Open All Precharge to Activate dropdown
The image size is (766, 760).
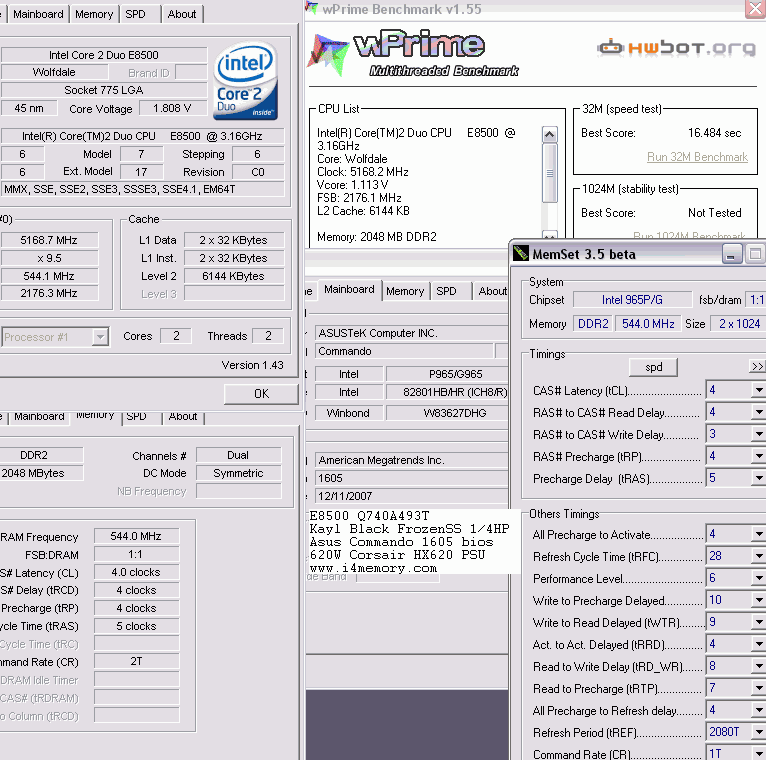(x=759, y=534)
